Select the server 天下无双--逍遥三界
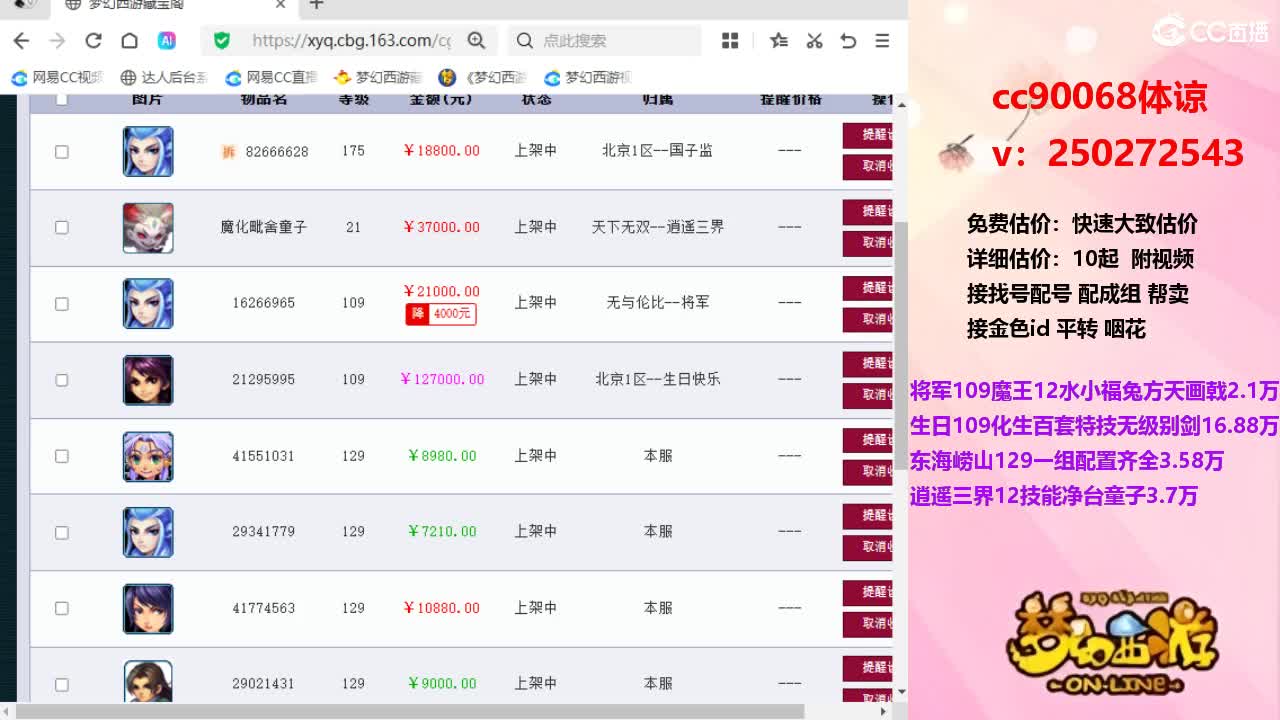Image resolution: width=1280 pixels, height=720 pixels. click(x=658, y=227)
